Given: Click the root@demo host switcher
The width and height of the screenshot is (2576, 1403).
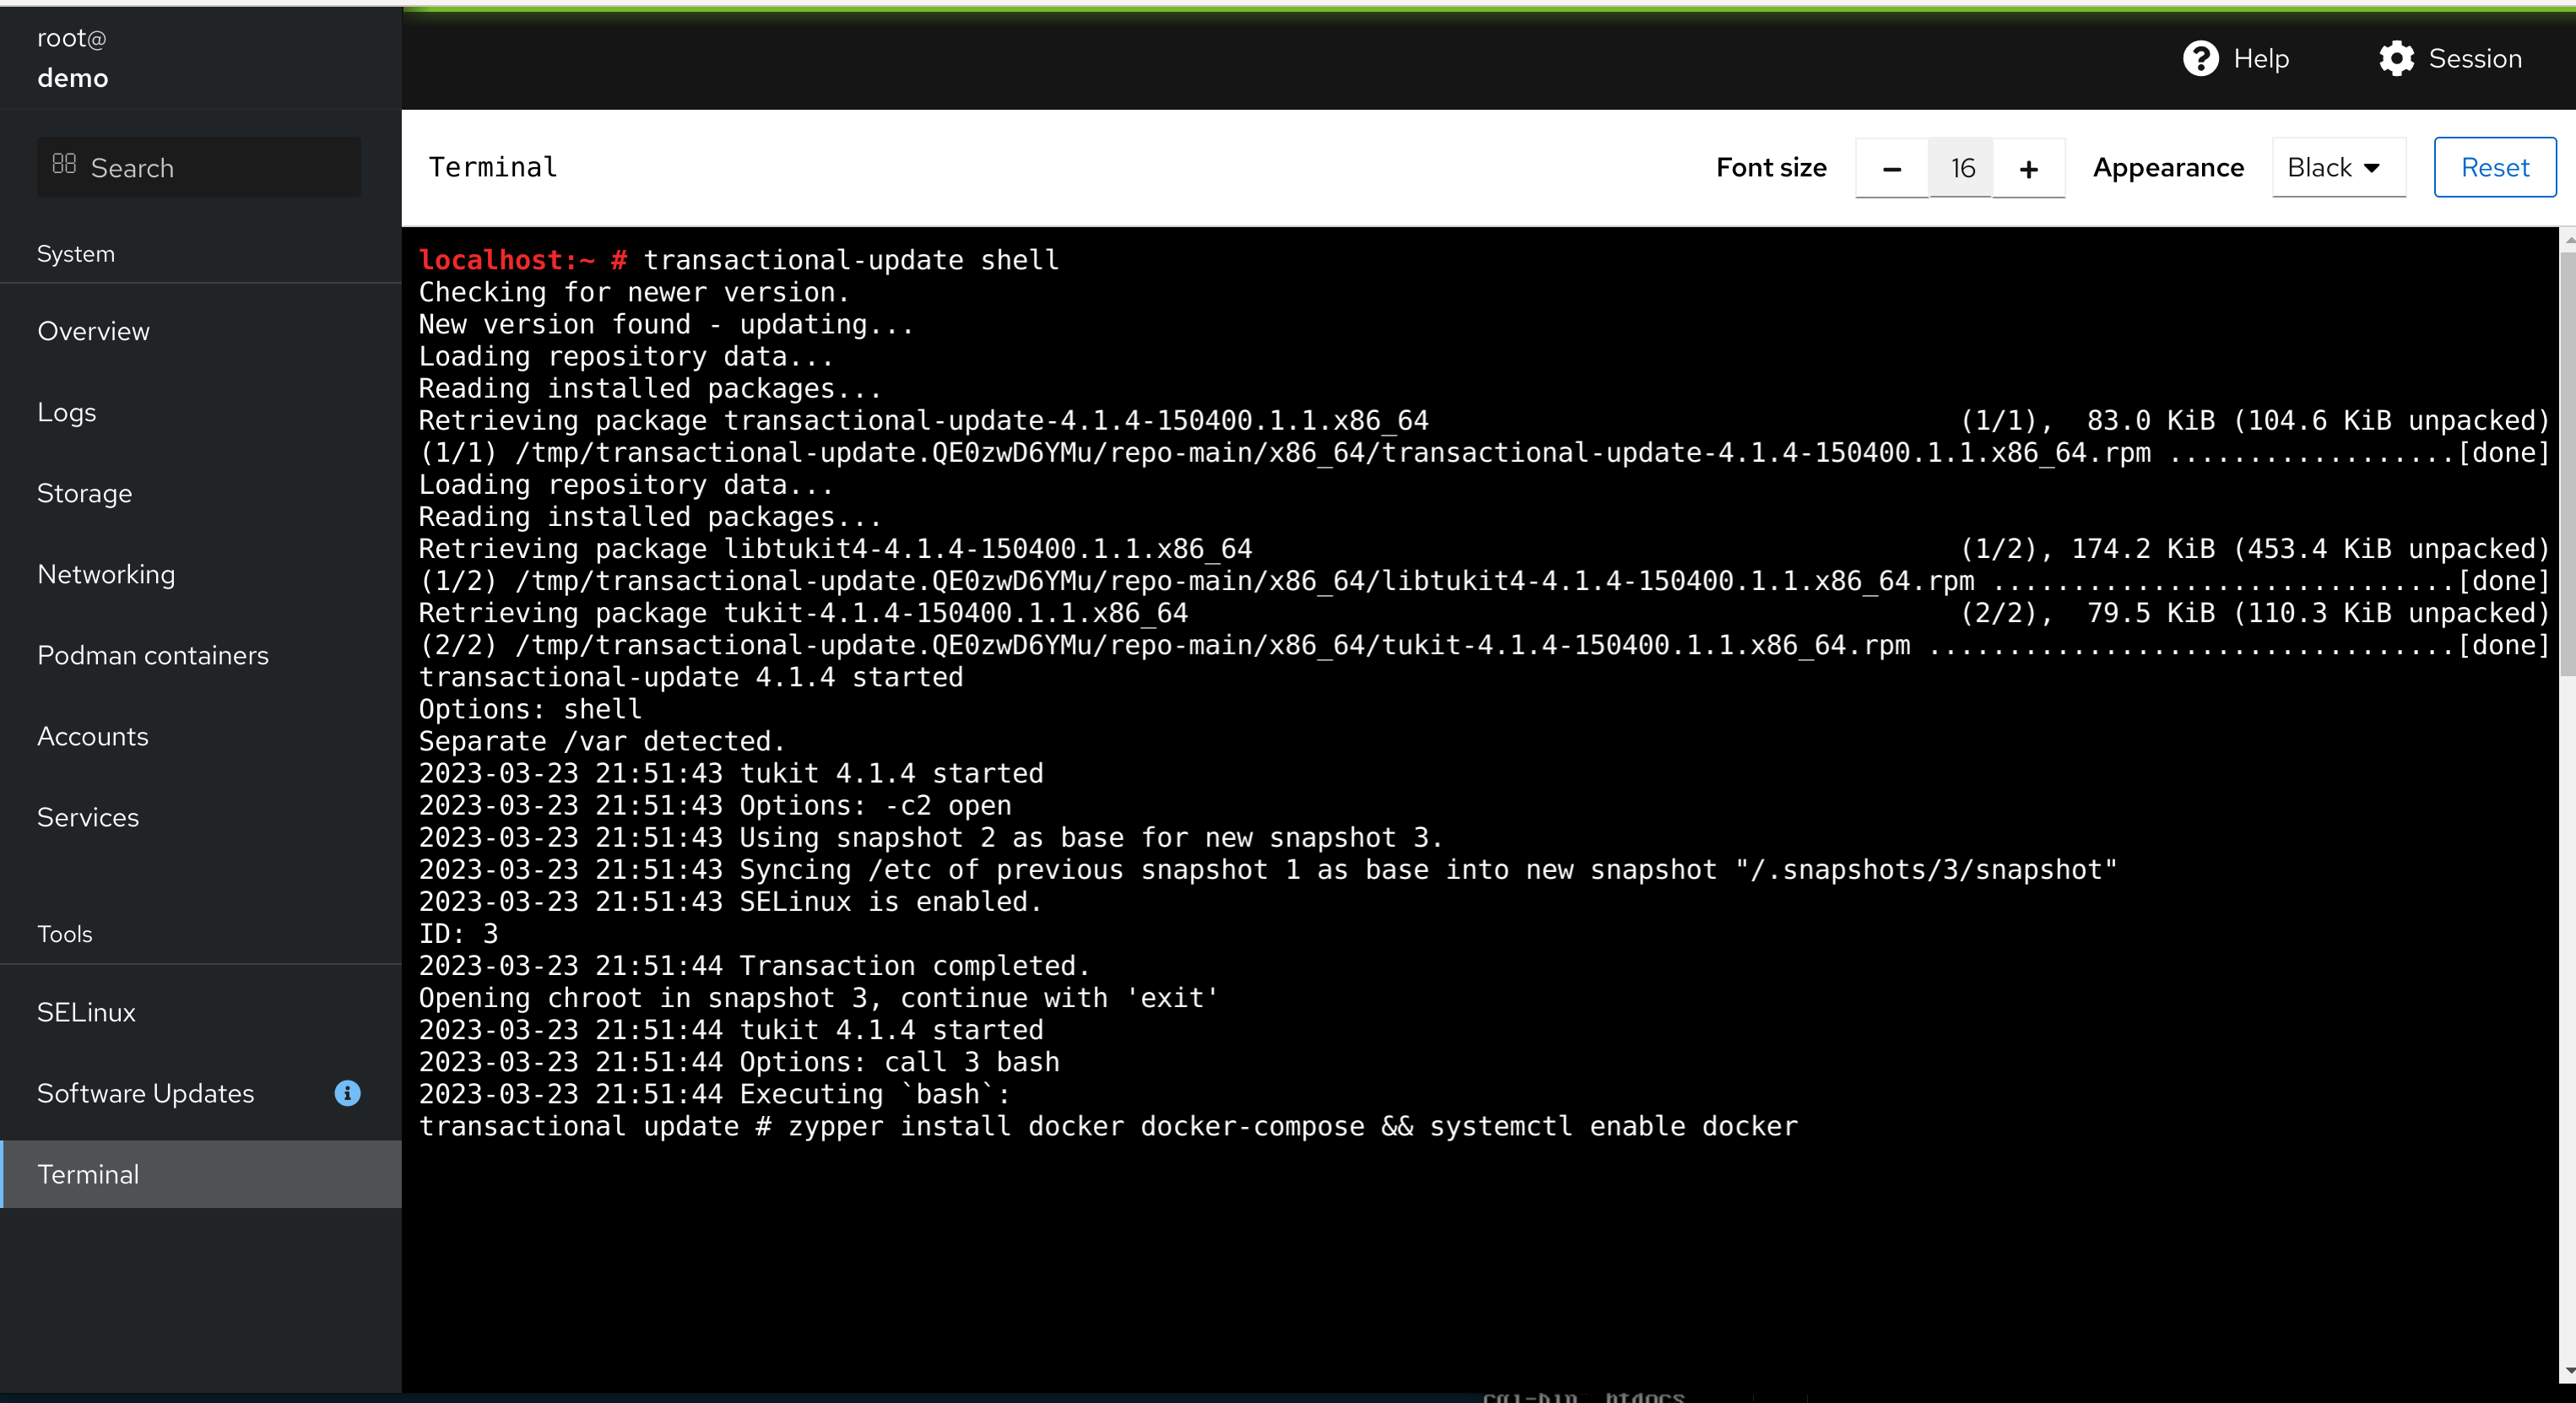Looking at the screenshot, I should coord(72,58).
